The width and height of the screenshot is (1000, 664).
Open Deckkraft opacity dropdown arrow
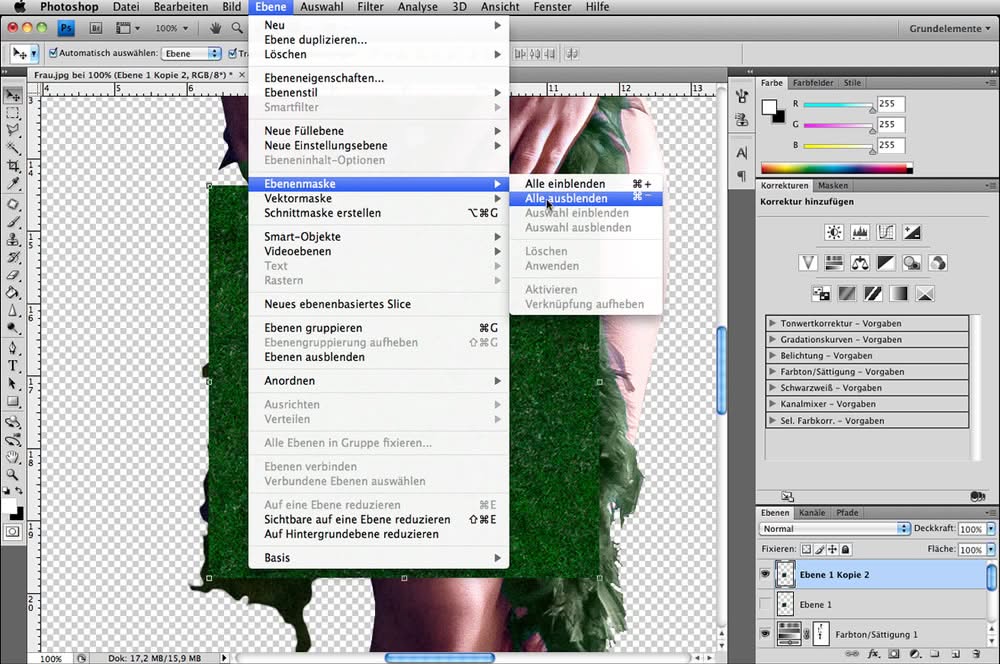991,529
